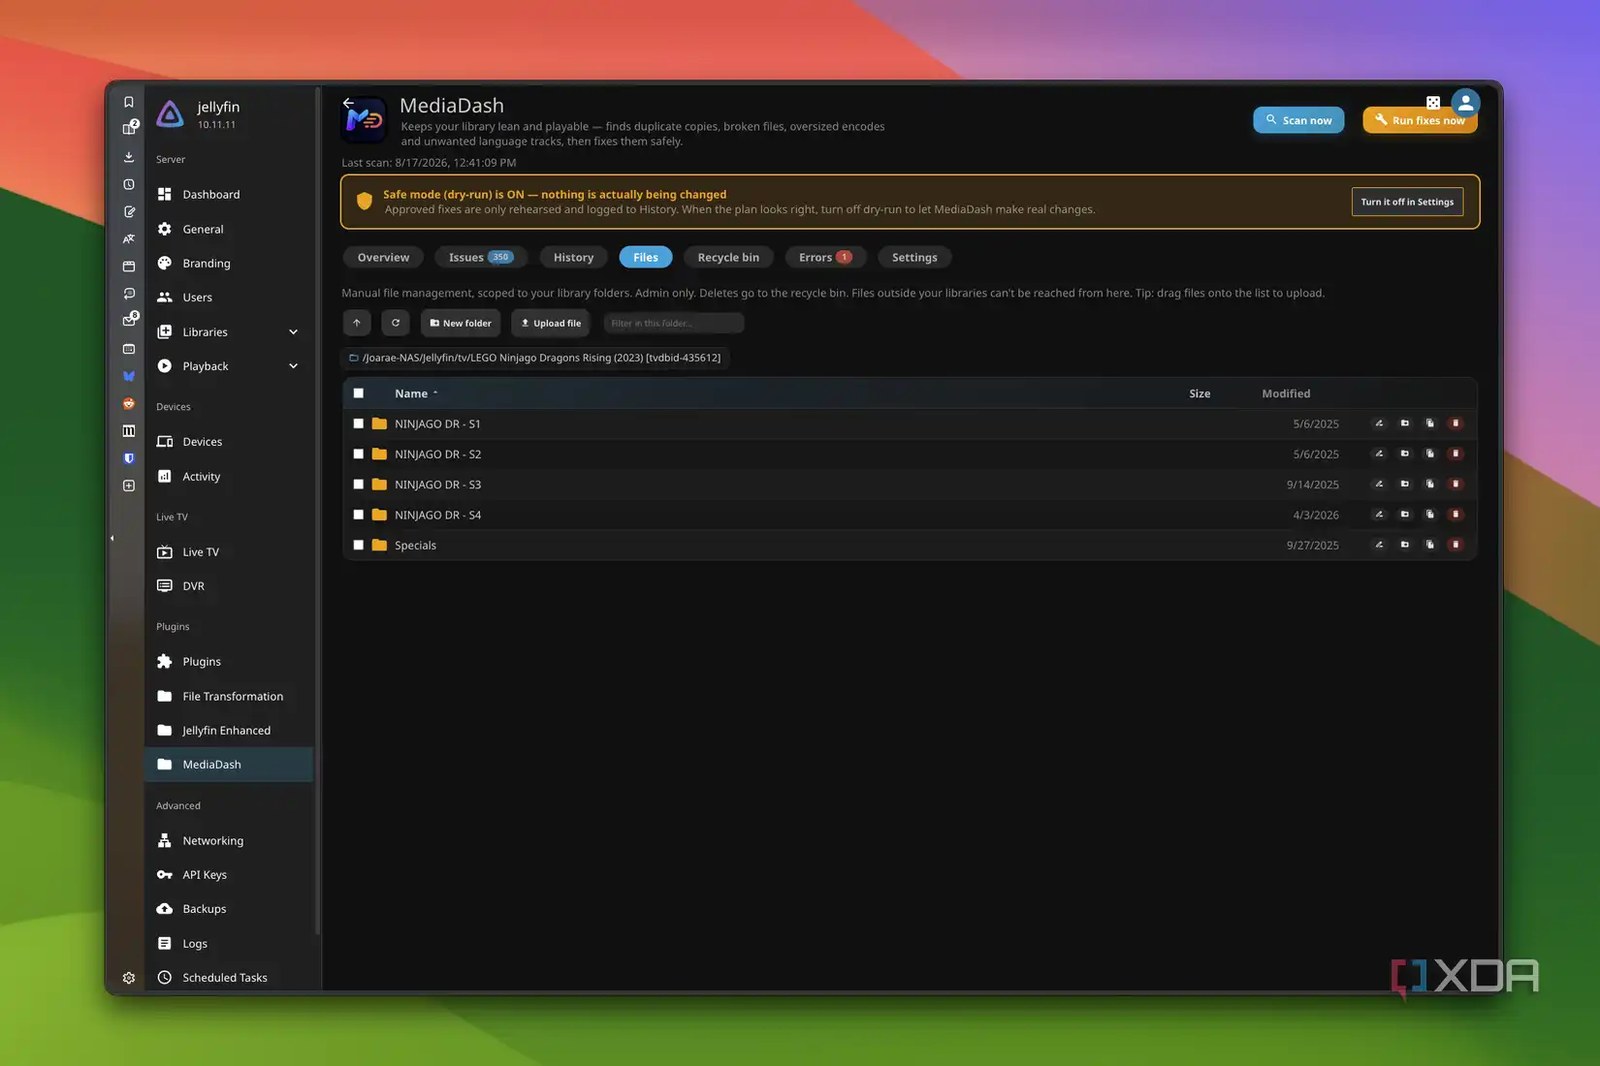Delete the NINJAGO DR - S4 folder
This screenshot has height=1066, width=1600.
point(1456,515)
